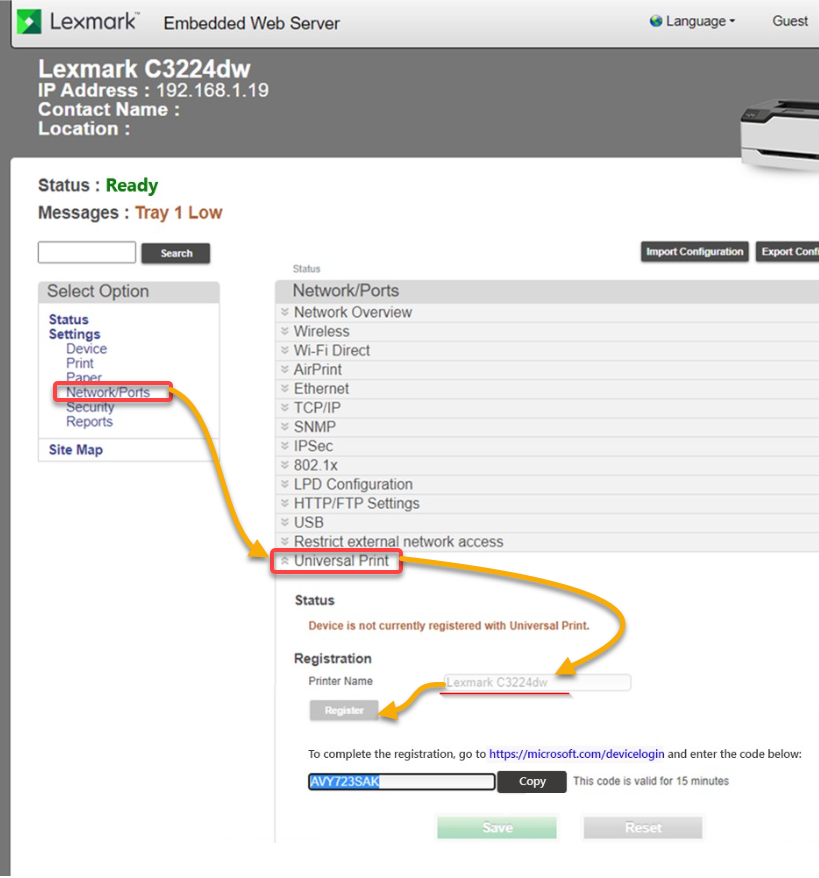Click the Export Configuration button

(x=787, y=252)
